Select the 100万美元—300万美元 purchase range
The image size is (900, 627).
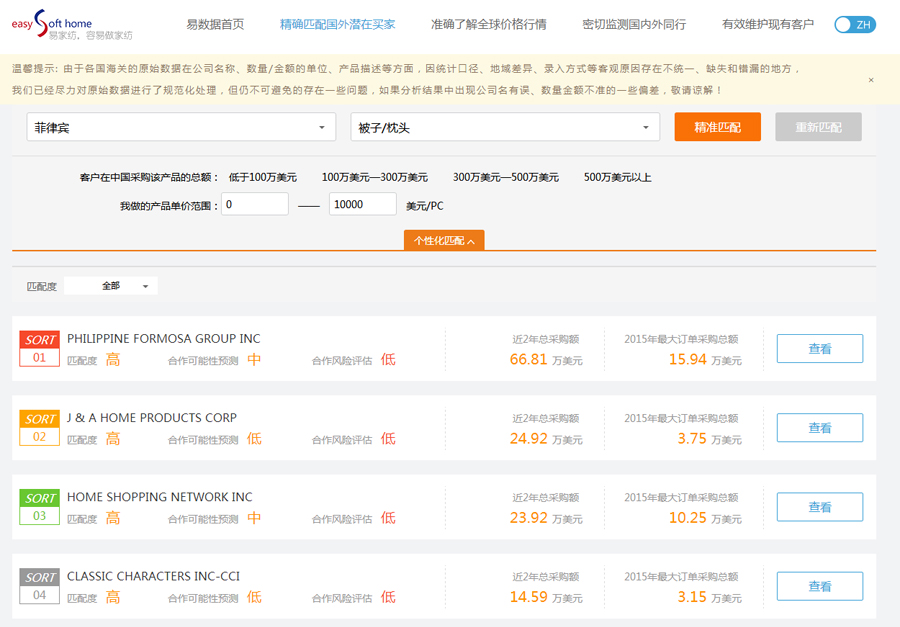(x=374, y=177)
